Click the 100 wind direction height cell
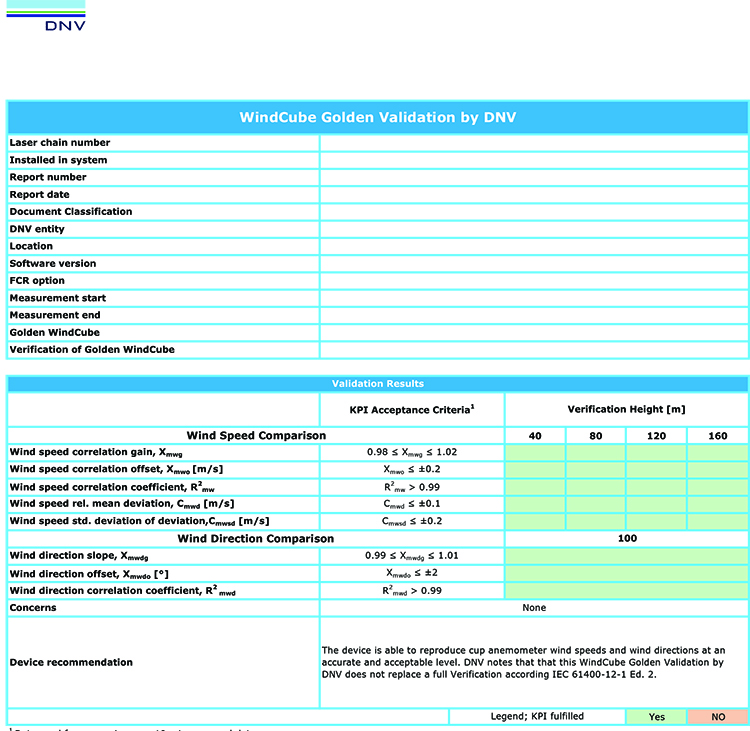The width and height of the screenshot is (750, 731). (x=626, y=539)
